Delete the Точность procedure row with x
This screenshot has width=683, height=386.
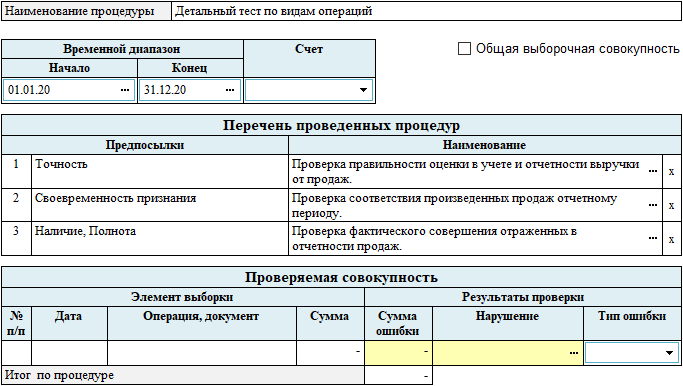click(671, 172)
